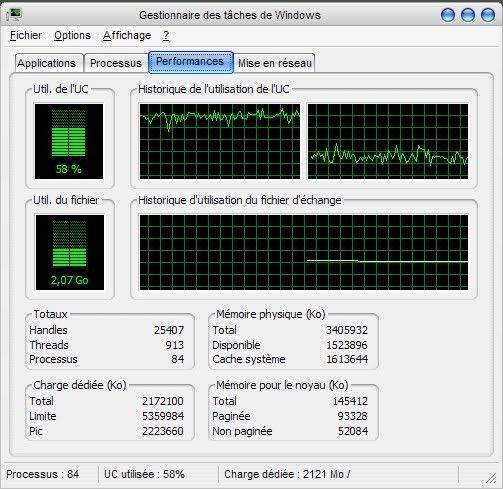
Task: Select the Performances tab
Action: coord(190,62)
